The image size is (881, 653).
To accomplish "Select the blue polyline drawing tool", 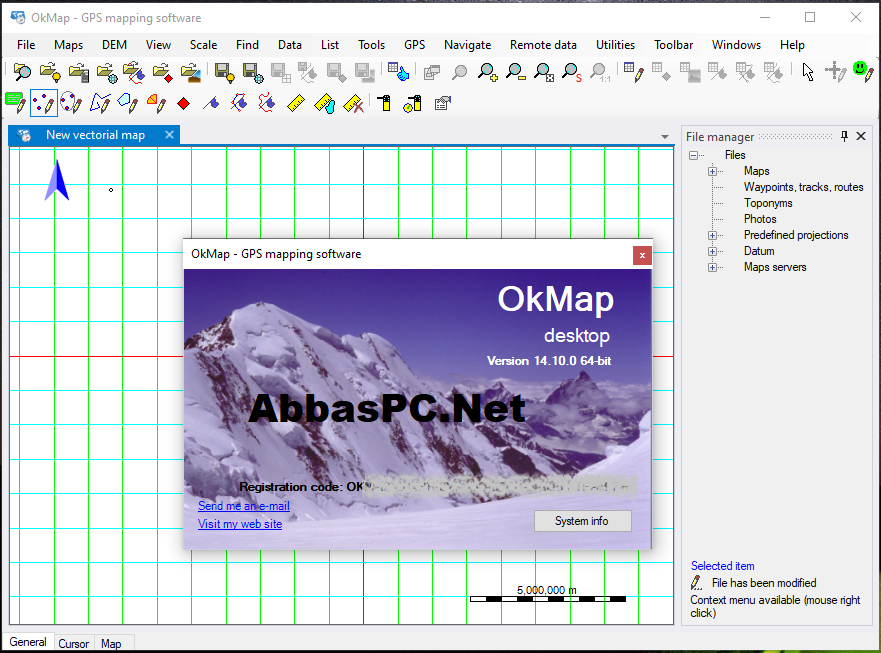I will [x=99, y=103].
